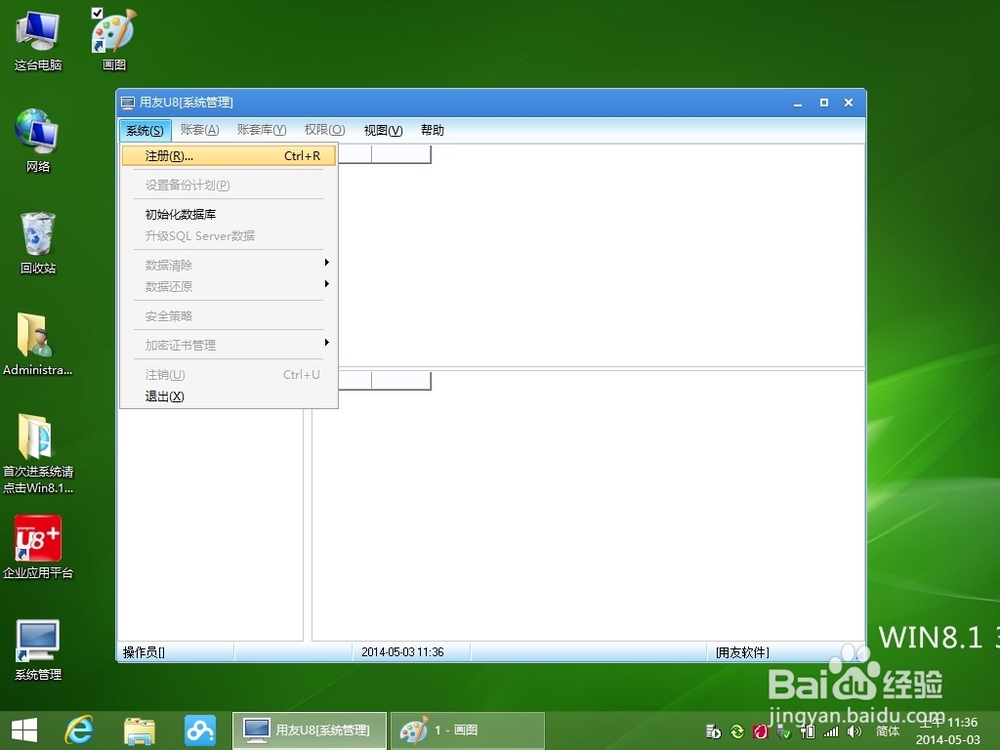Select the 首次进系统请点击Win8.1 folder icon

coord(38,454)
